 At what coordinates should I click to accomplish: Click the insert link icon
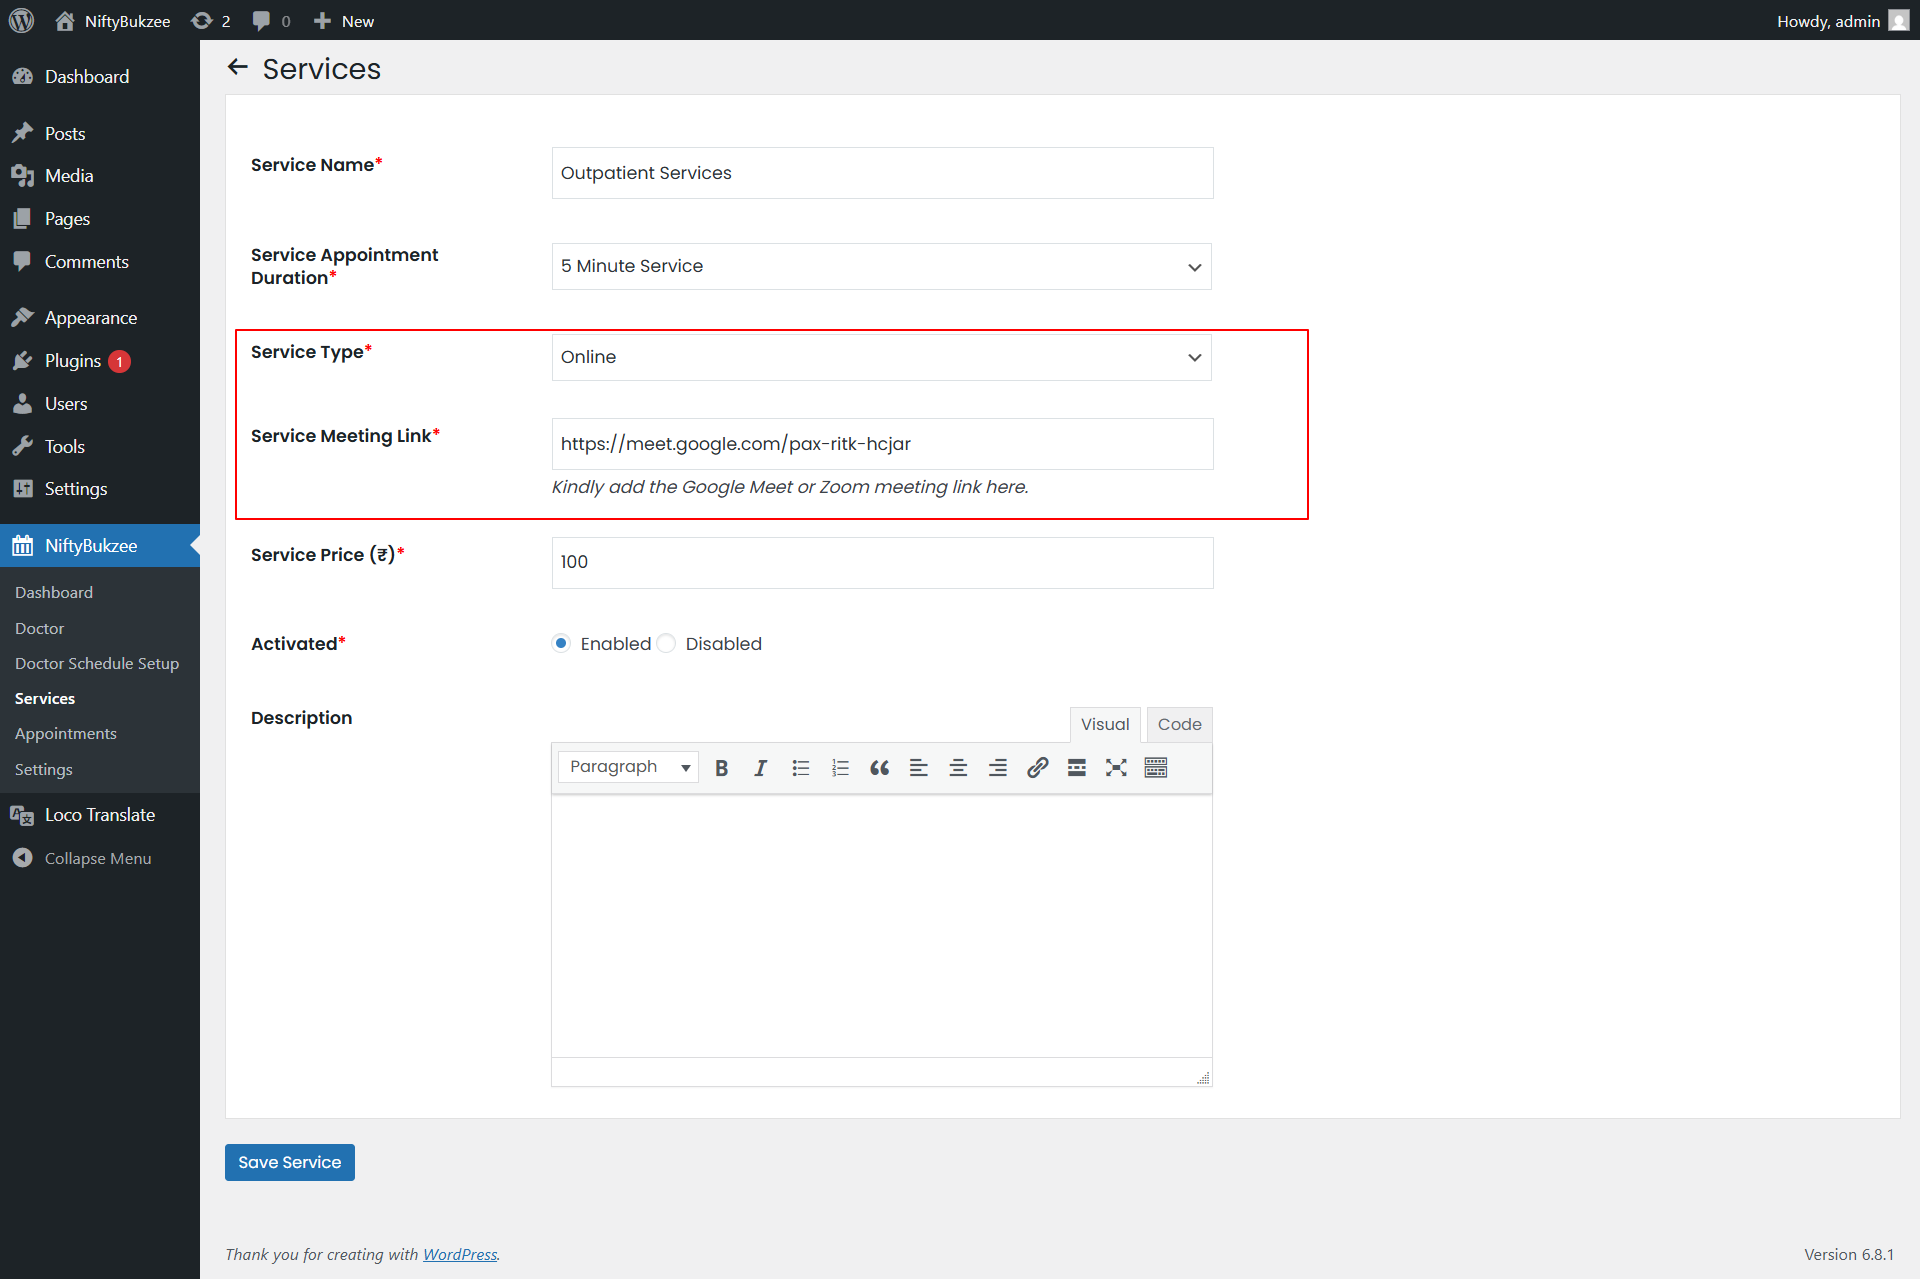[1037, 768]
